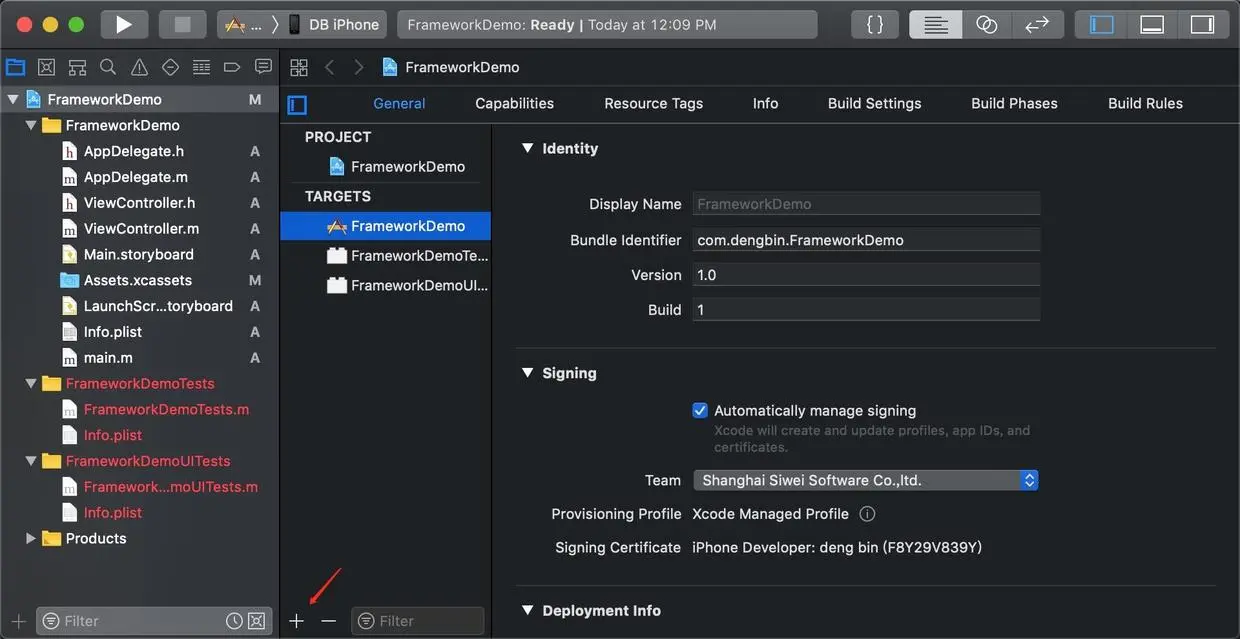
Task: Remove selected target with minus button
Action: (329, 621)
